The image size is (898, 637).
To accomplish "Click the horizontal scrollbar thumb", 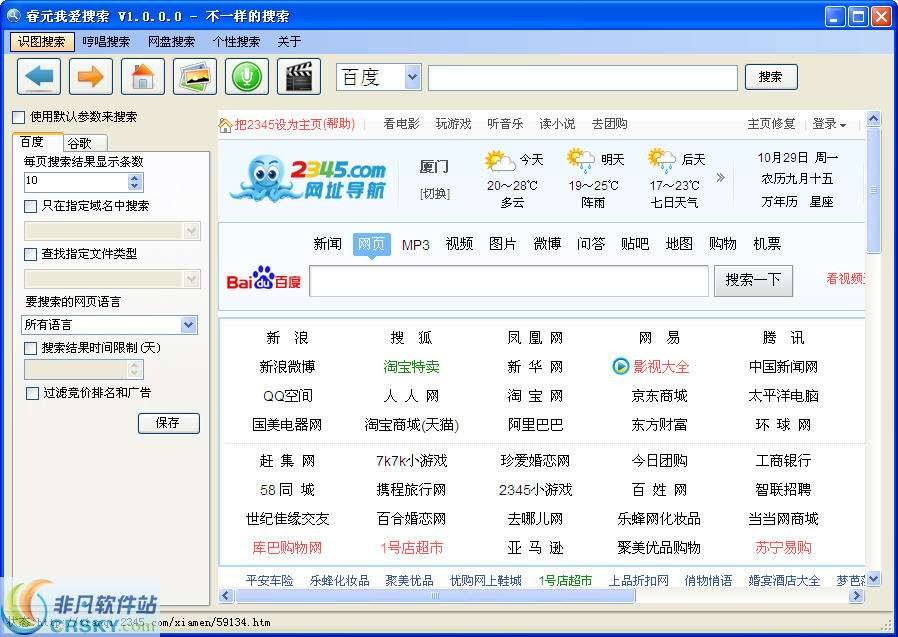I will 435,596.
